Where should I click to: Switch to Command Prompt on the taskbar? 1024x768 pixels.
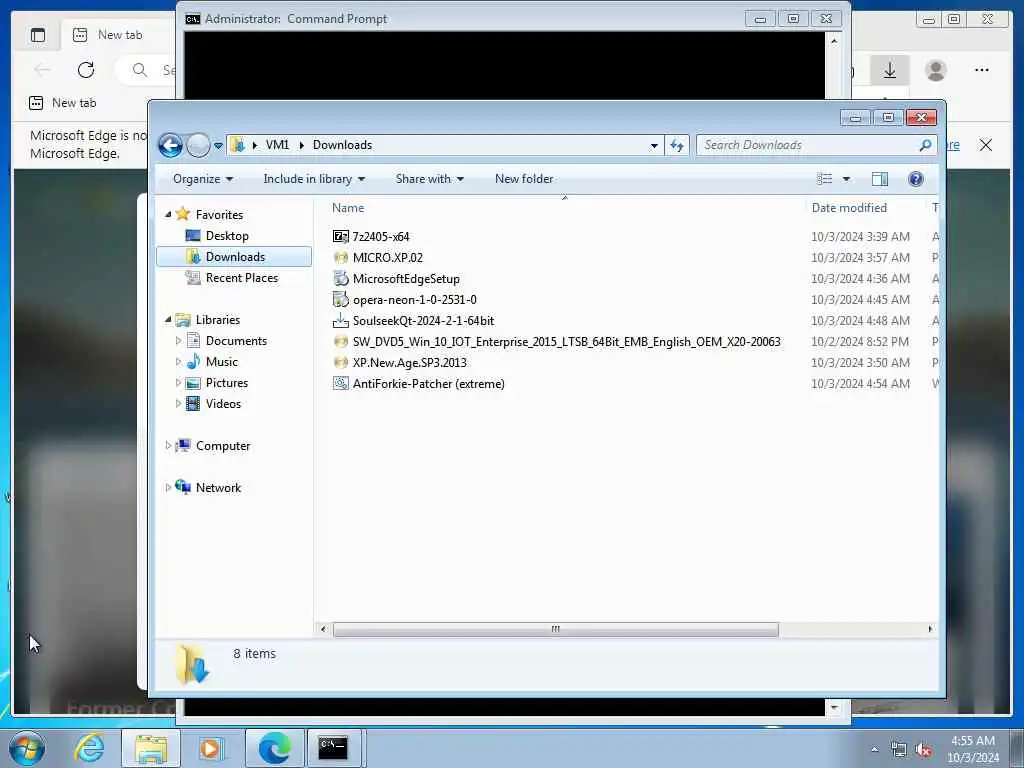334,748
